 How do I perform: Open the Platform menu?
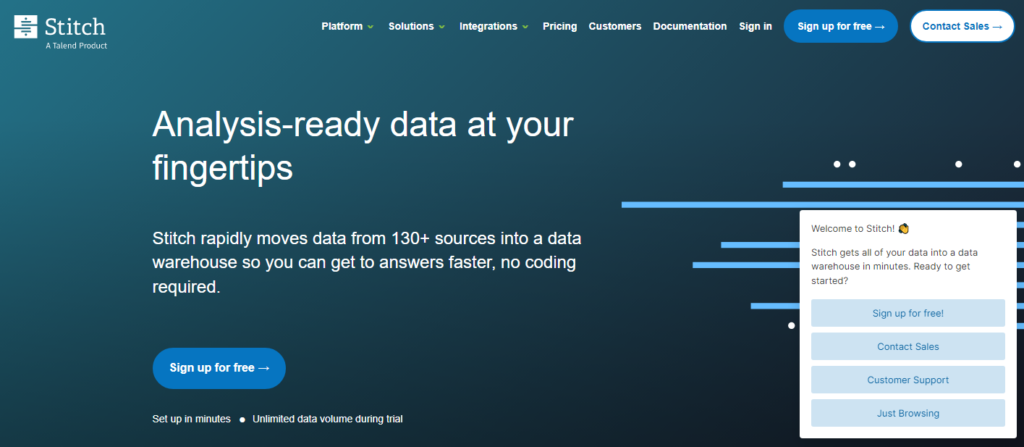342,27
